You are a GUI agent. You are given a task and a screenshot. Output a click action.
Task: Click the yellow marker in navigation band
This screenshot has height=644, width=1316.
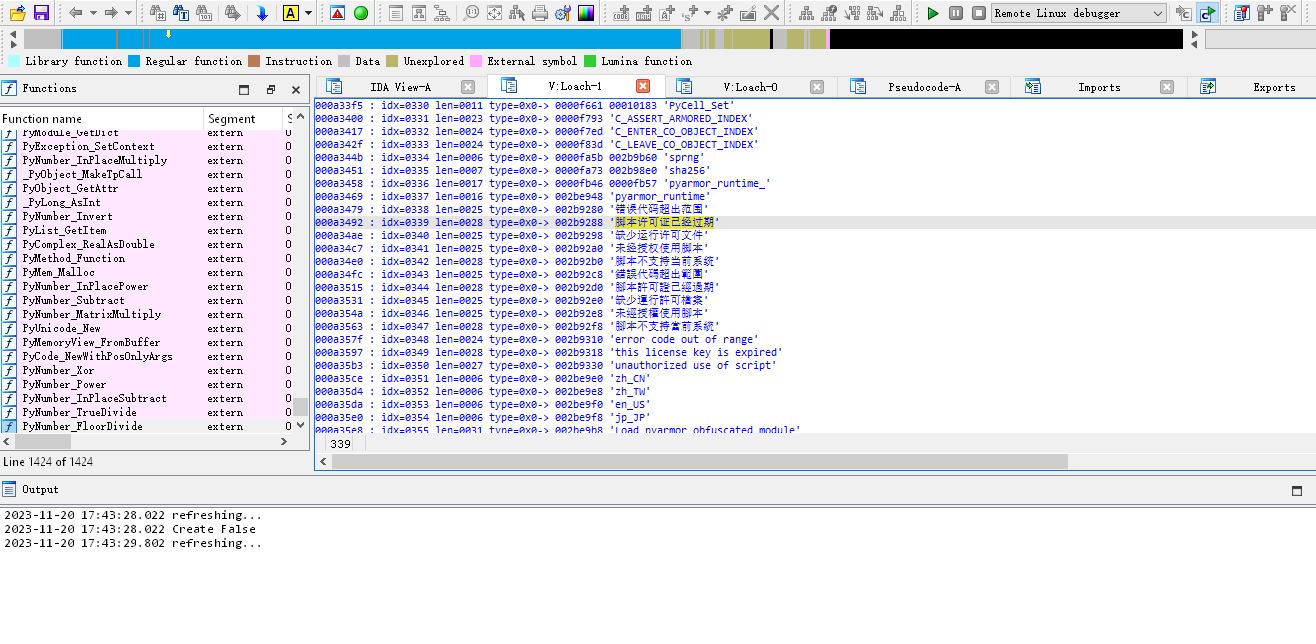168,34
